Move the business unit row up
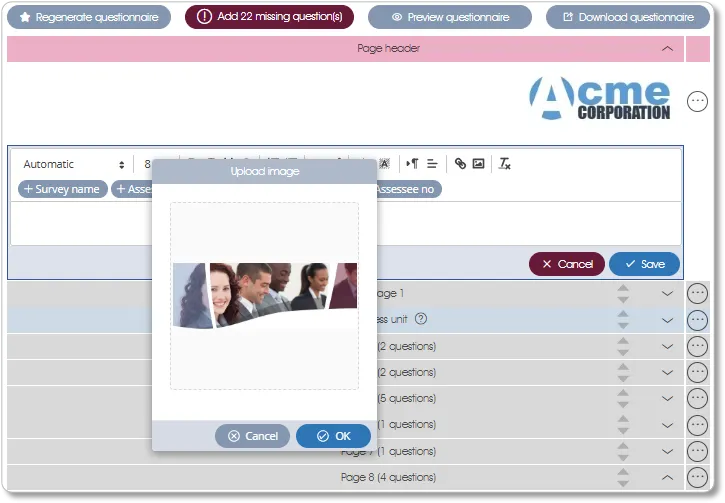725x503 pixels. point(623,314)
